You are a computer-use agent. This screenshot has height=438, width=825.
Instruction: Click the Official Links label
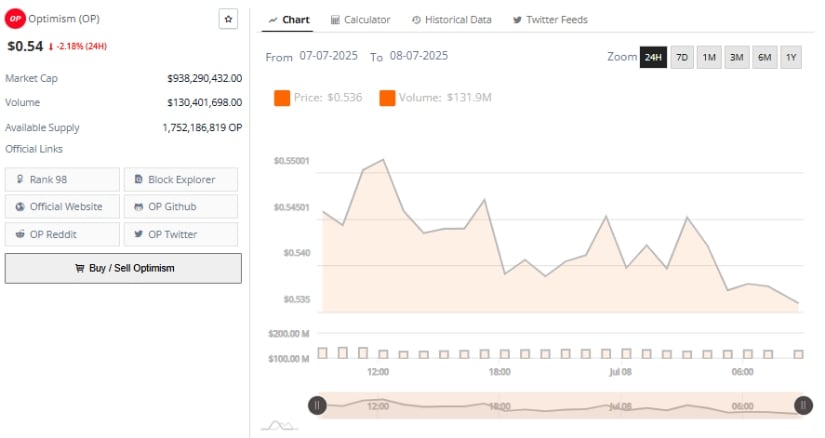tap(34, 149)
